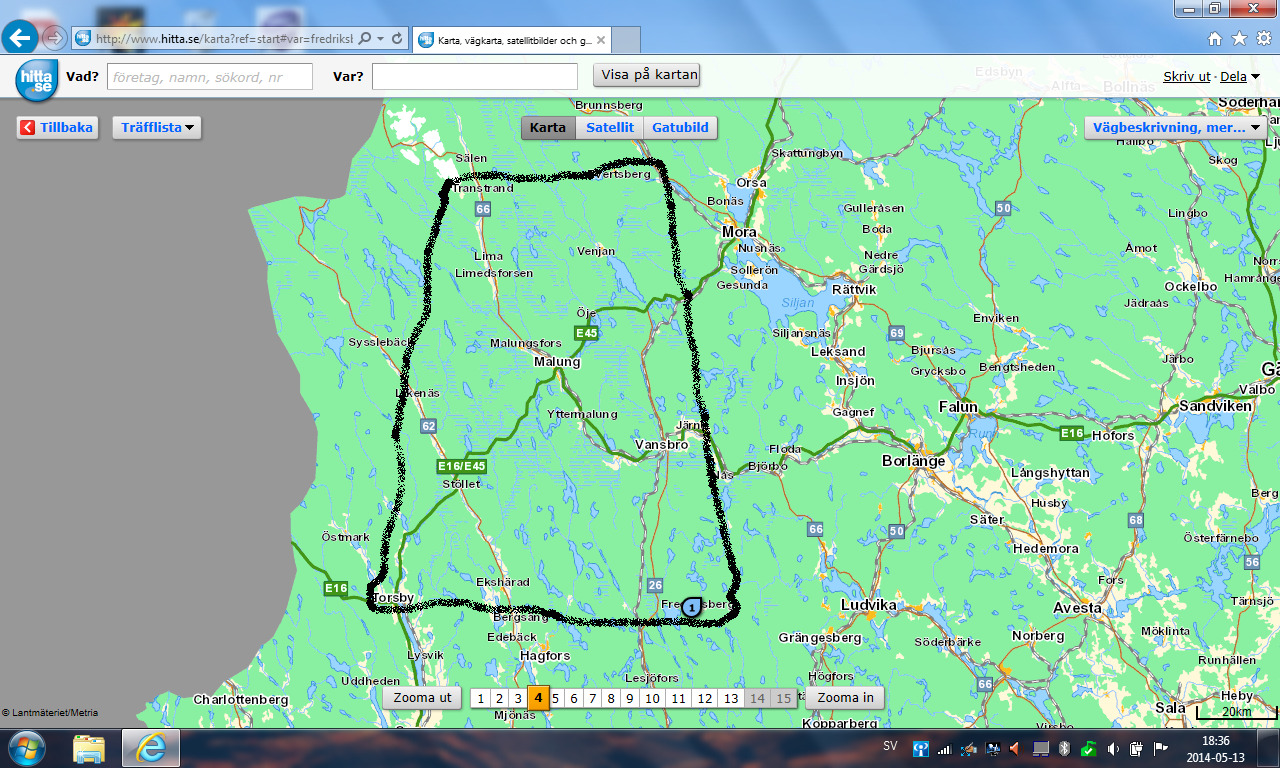Viewport: 1280px width, 768px height.
Task: Click the E45 road sign near Öje
Action: [585, 333]
